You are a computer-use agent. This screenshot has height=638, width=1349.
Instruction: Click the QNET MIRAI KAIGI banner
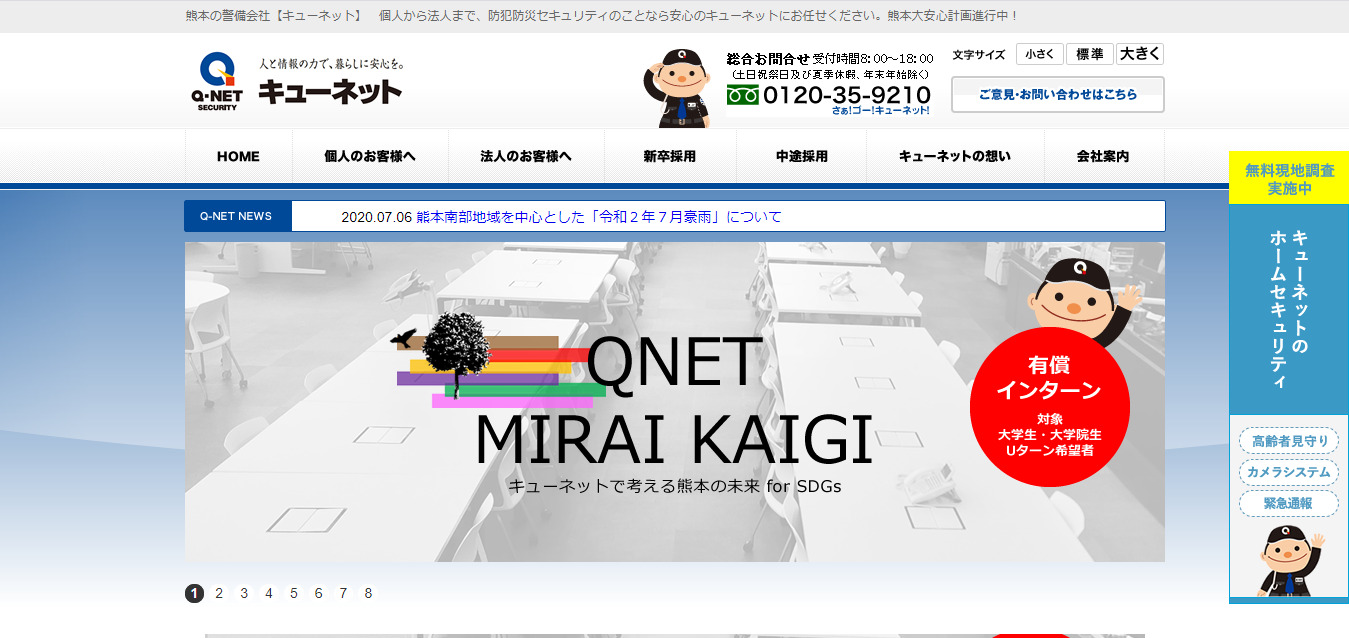(x=674, y=402)
